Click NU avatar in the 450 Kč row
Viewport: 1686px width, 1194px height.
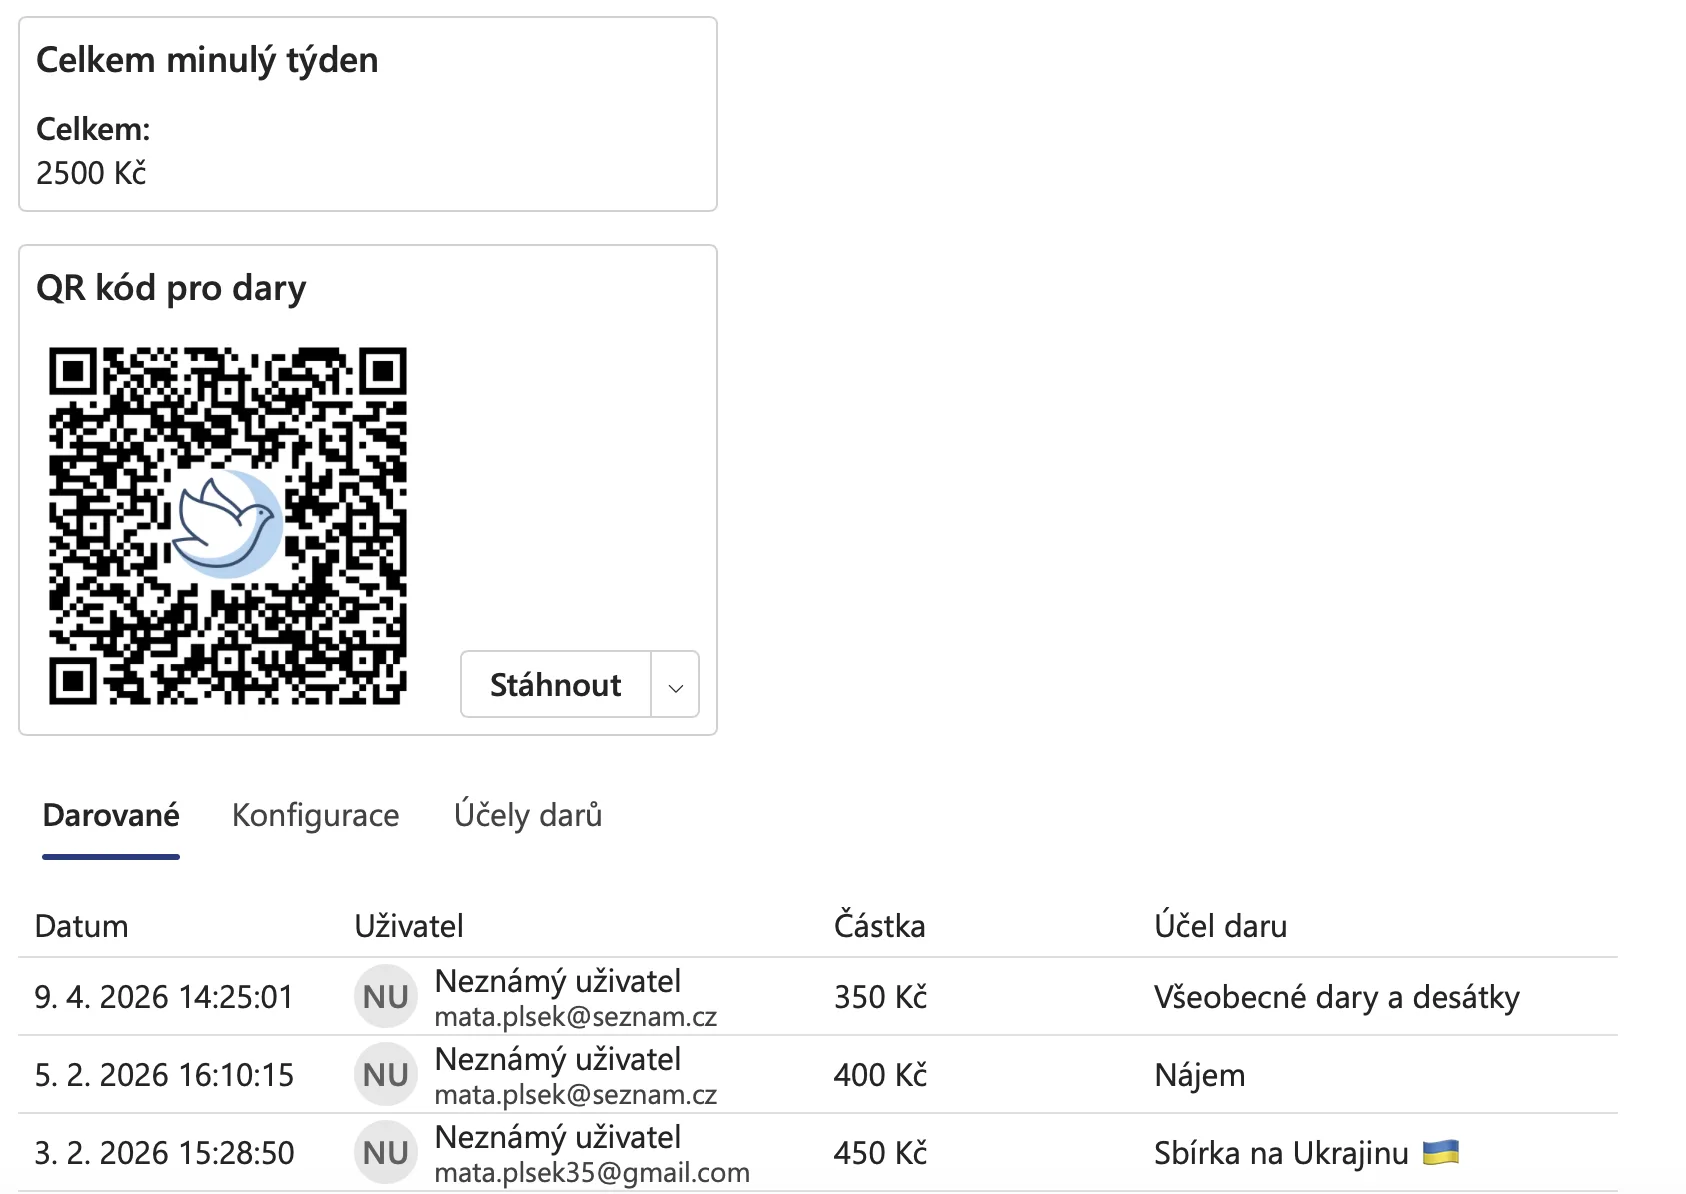point(386,1153)
